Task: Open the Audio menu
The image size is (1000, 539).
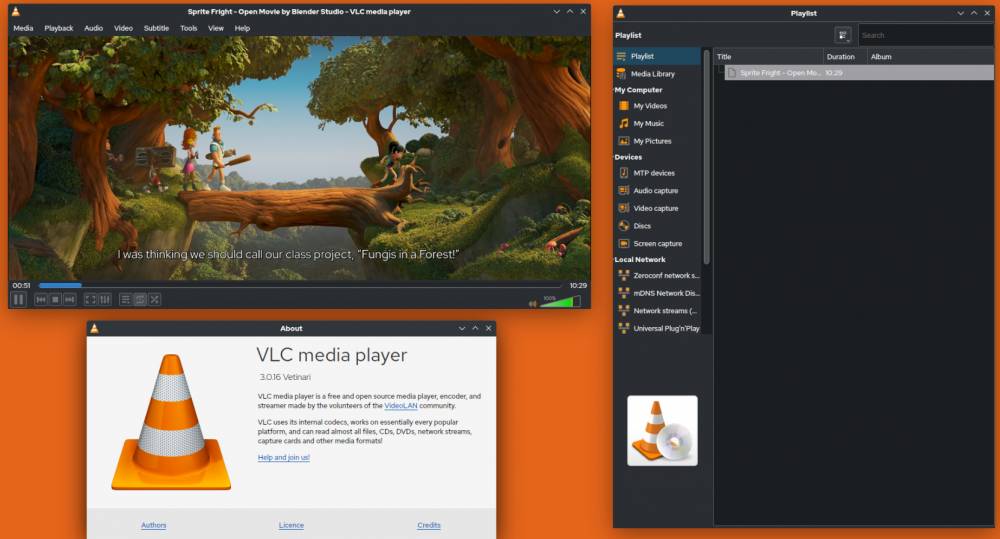Action: [x=93, y=28]
